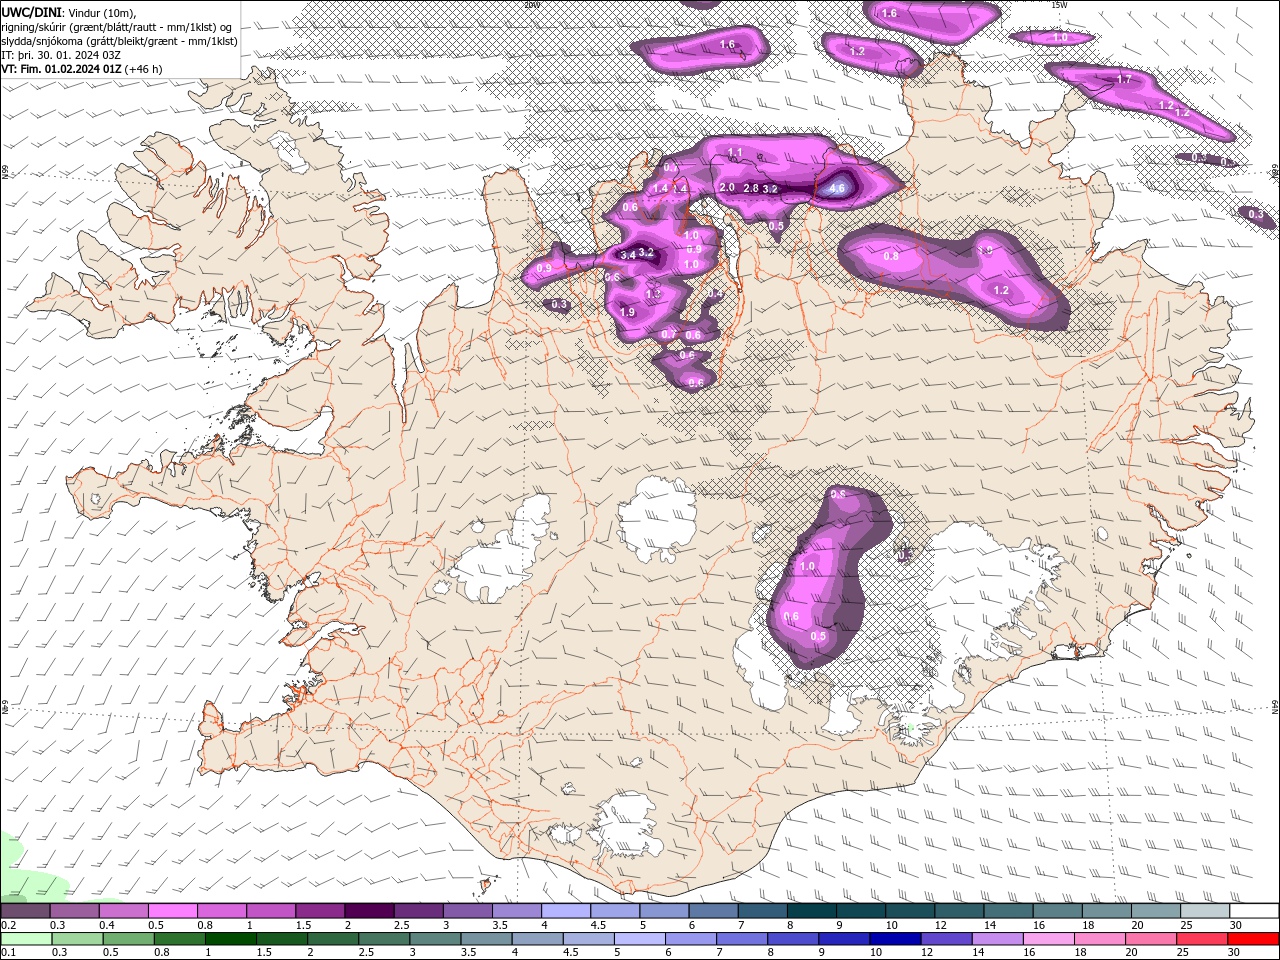The image size is (1280, 960).
Task: Click the lower legend swatch between 1 and 1.5
Action: point(230,938)
